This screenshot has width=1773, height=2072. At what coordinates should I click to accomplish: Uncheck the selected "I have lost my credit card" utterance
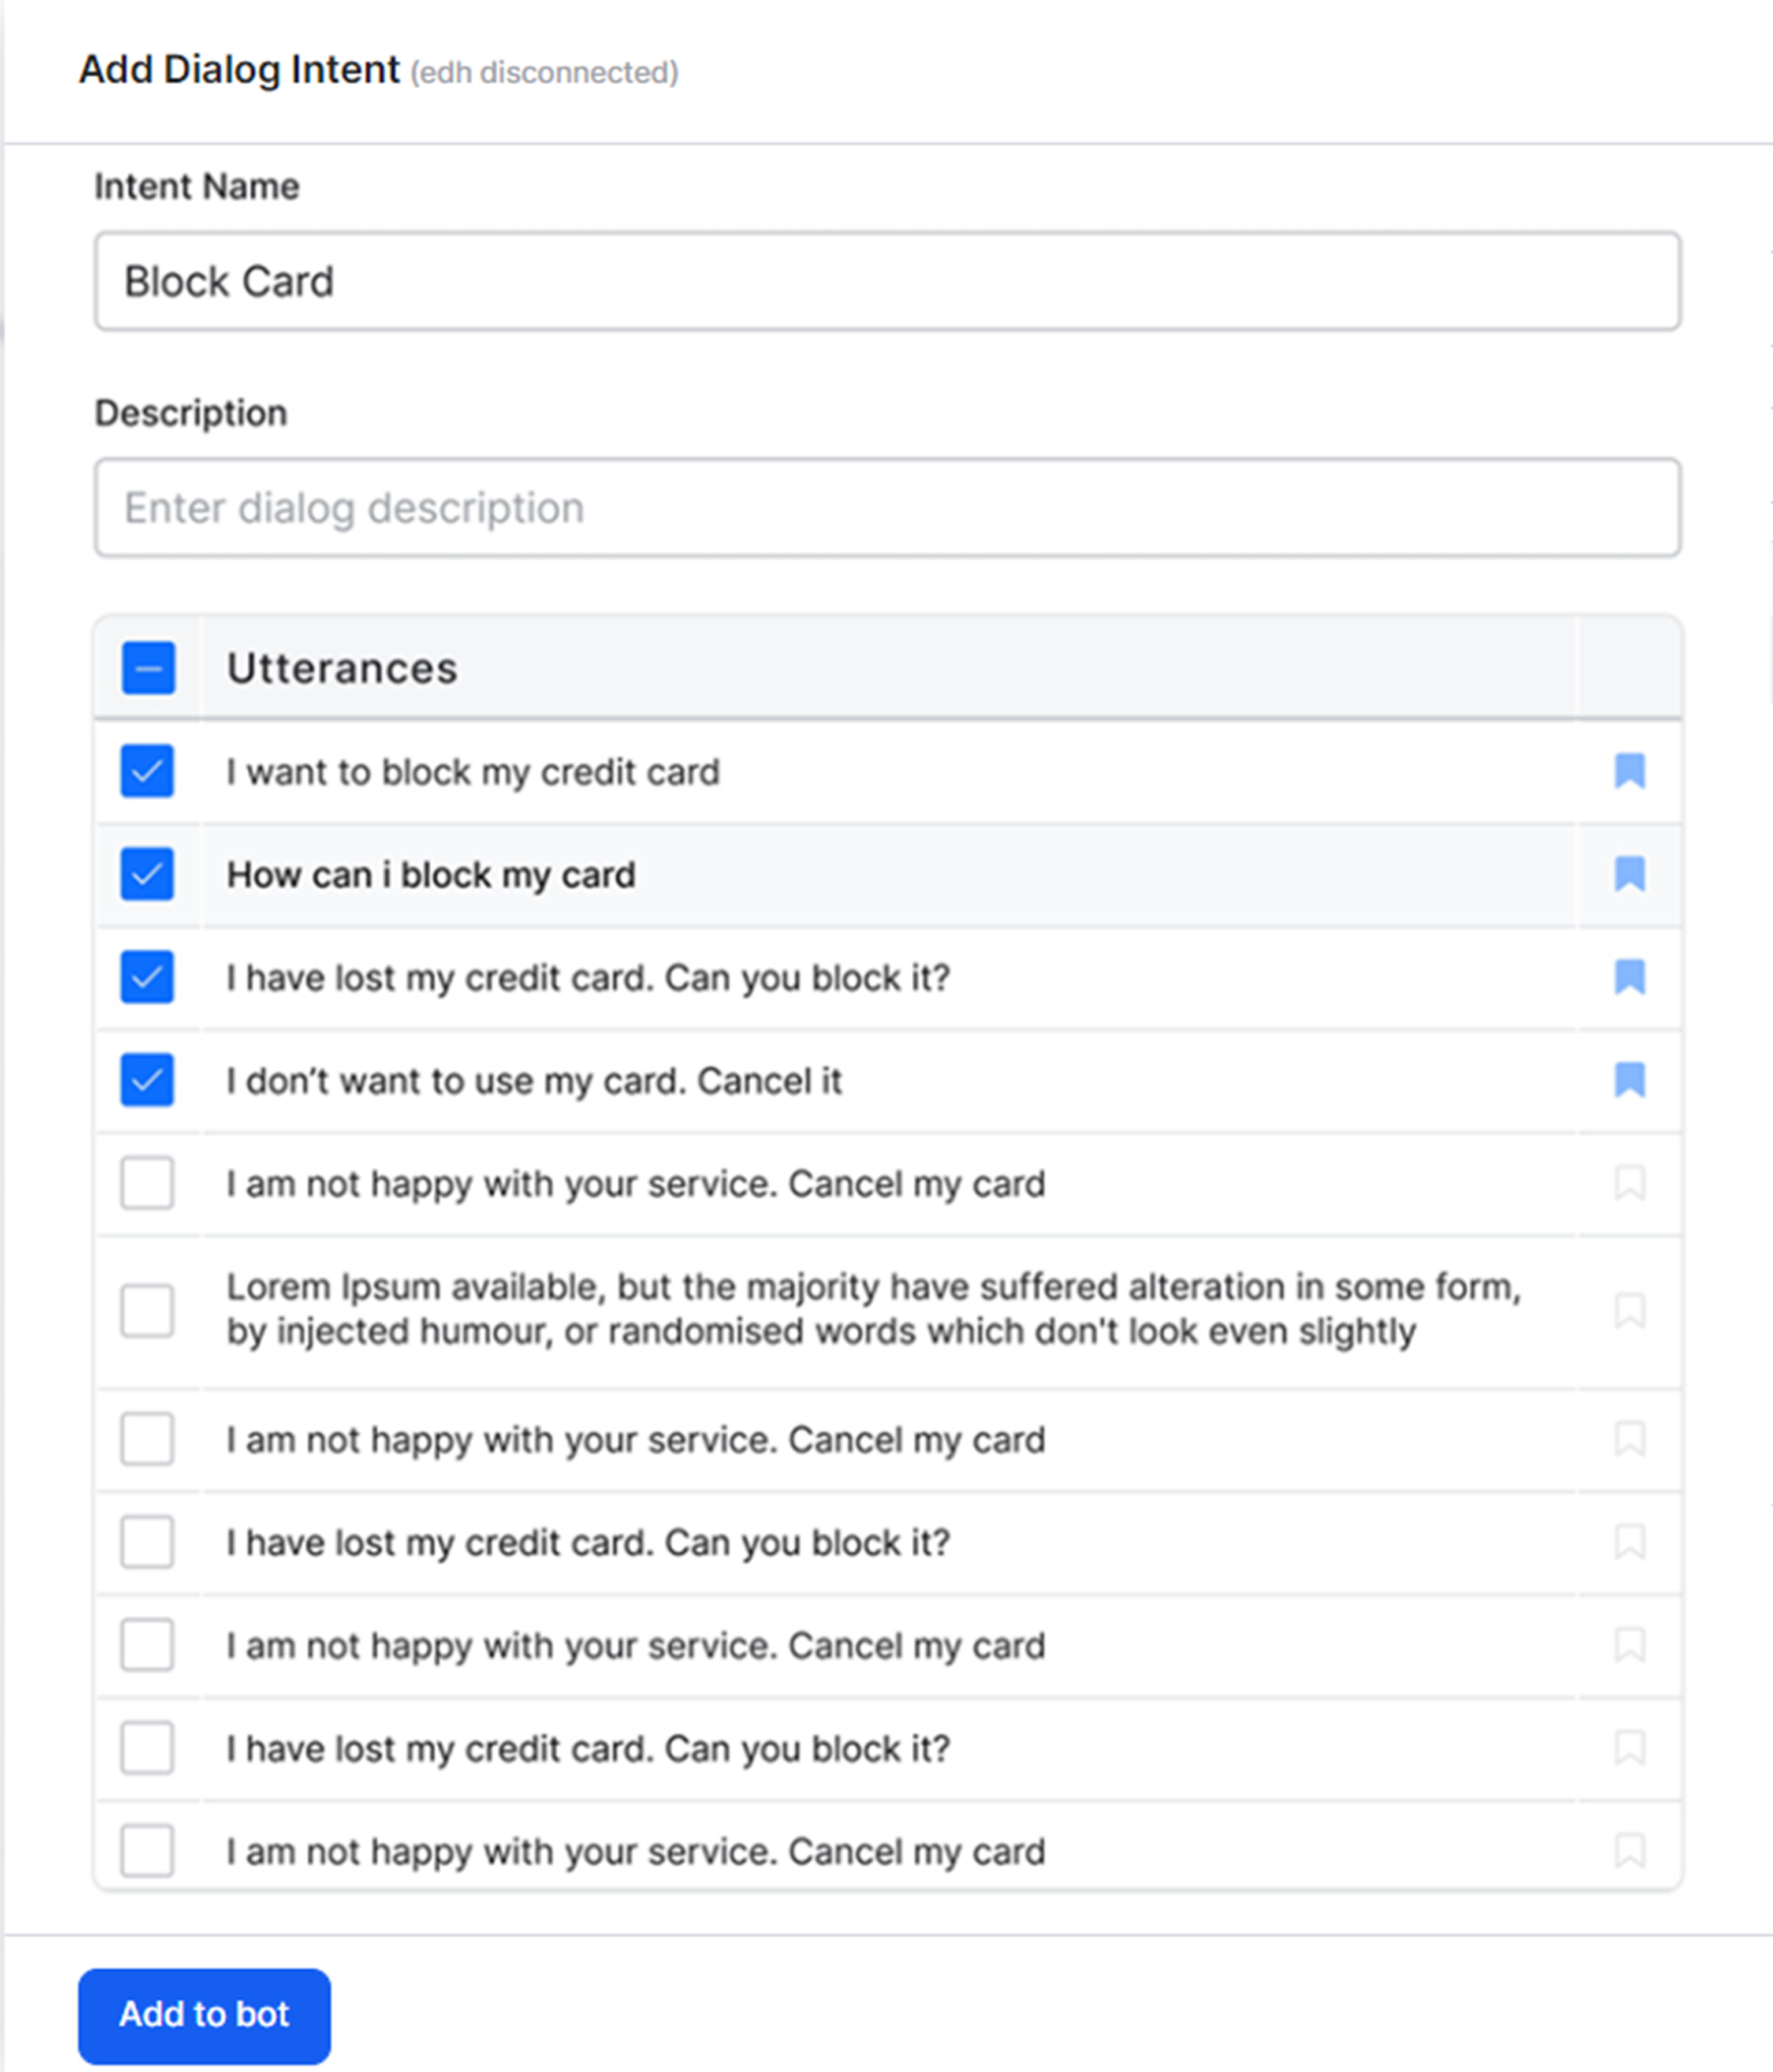coord(147,977)
